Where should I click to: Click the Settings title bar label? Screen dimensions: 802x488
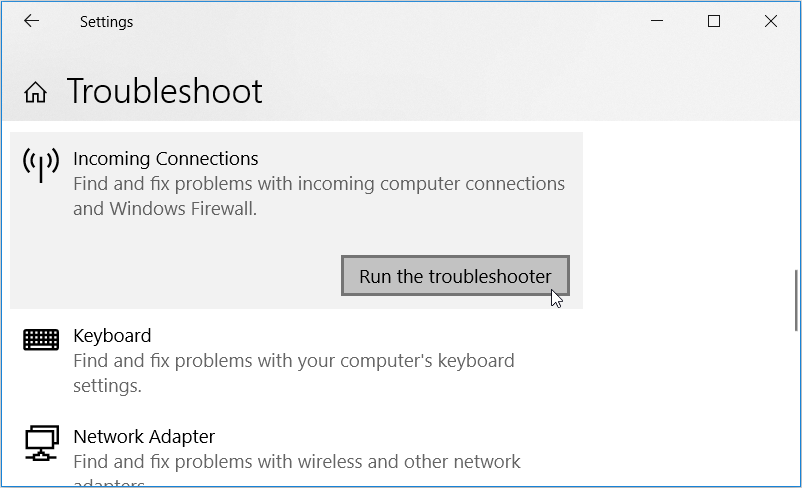[x=106, y=21]
